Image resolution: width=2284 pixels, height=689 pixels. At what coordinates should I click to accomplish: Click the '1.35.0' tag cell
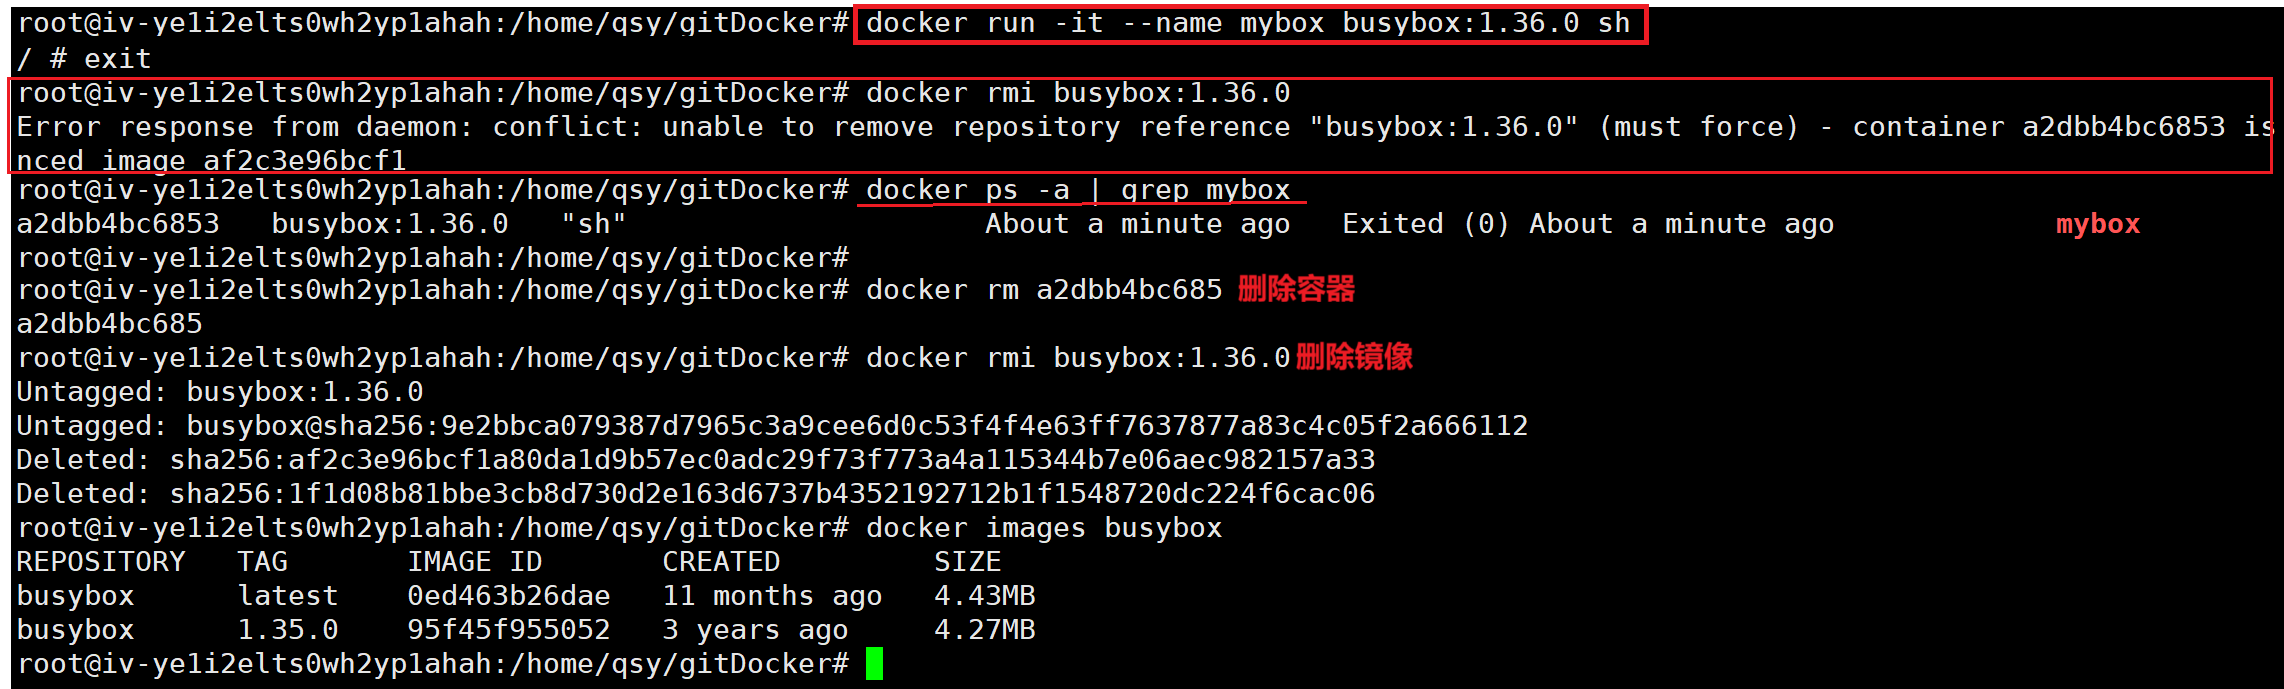[x=288, y=630]
